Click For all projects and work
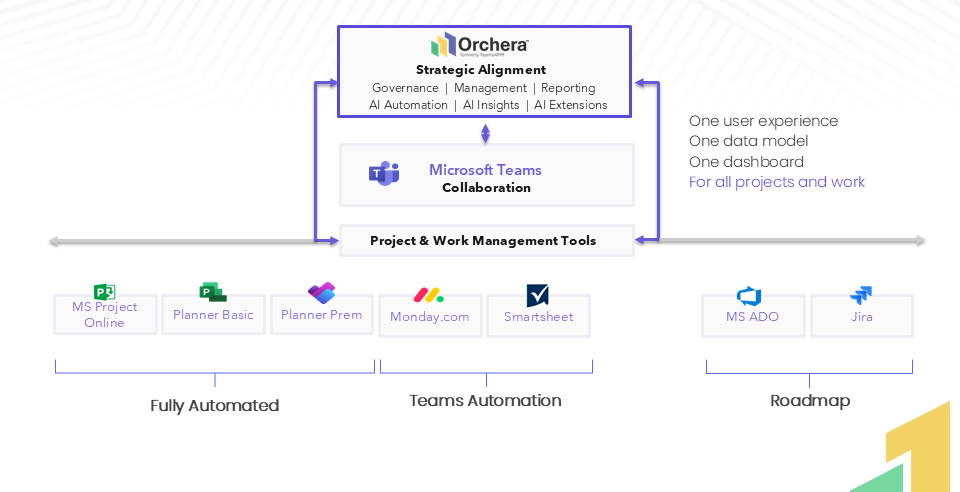 click(777, 182)
